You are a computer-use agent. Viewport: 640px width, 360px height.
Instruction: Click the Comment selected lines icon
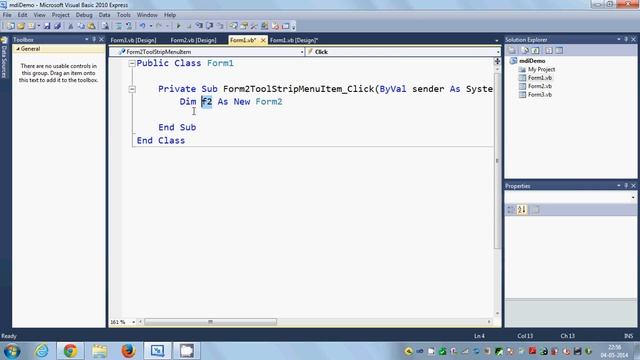(x=119, y=26)
